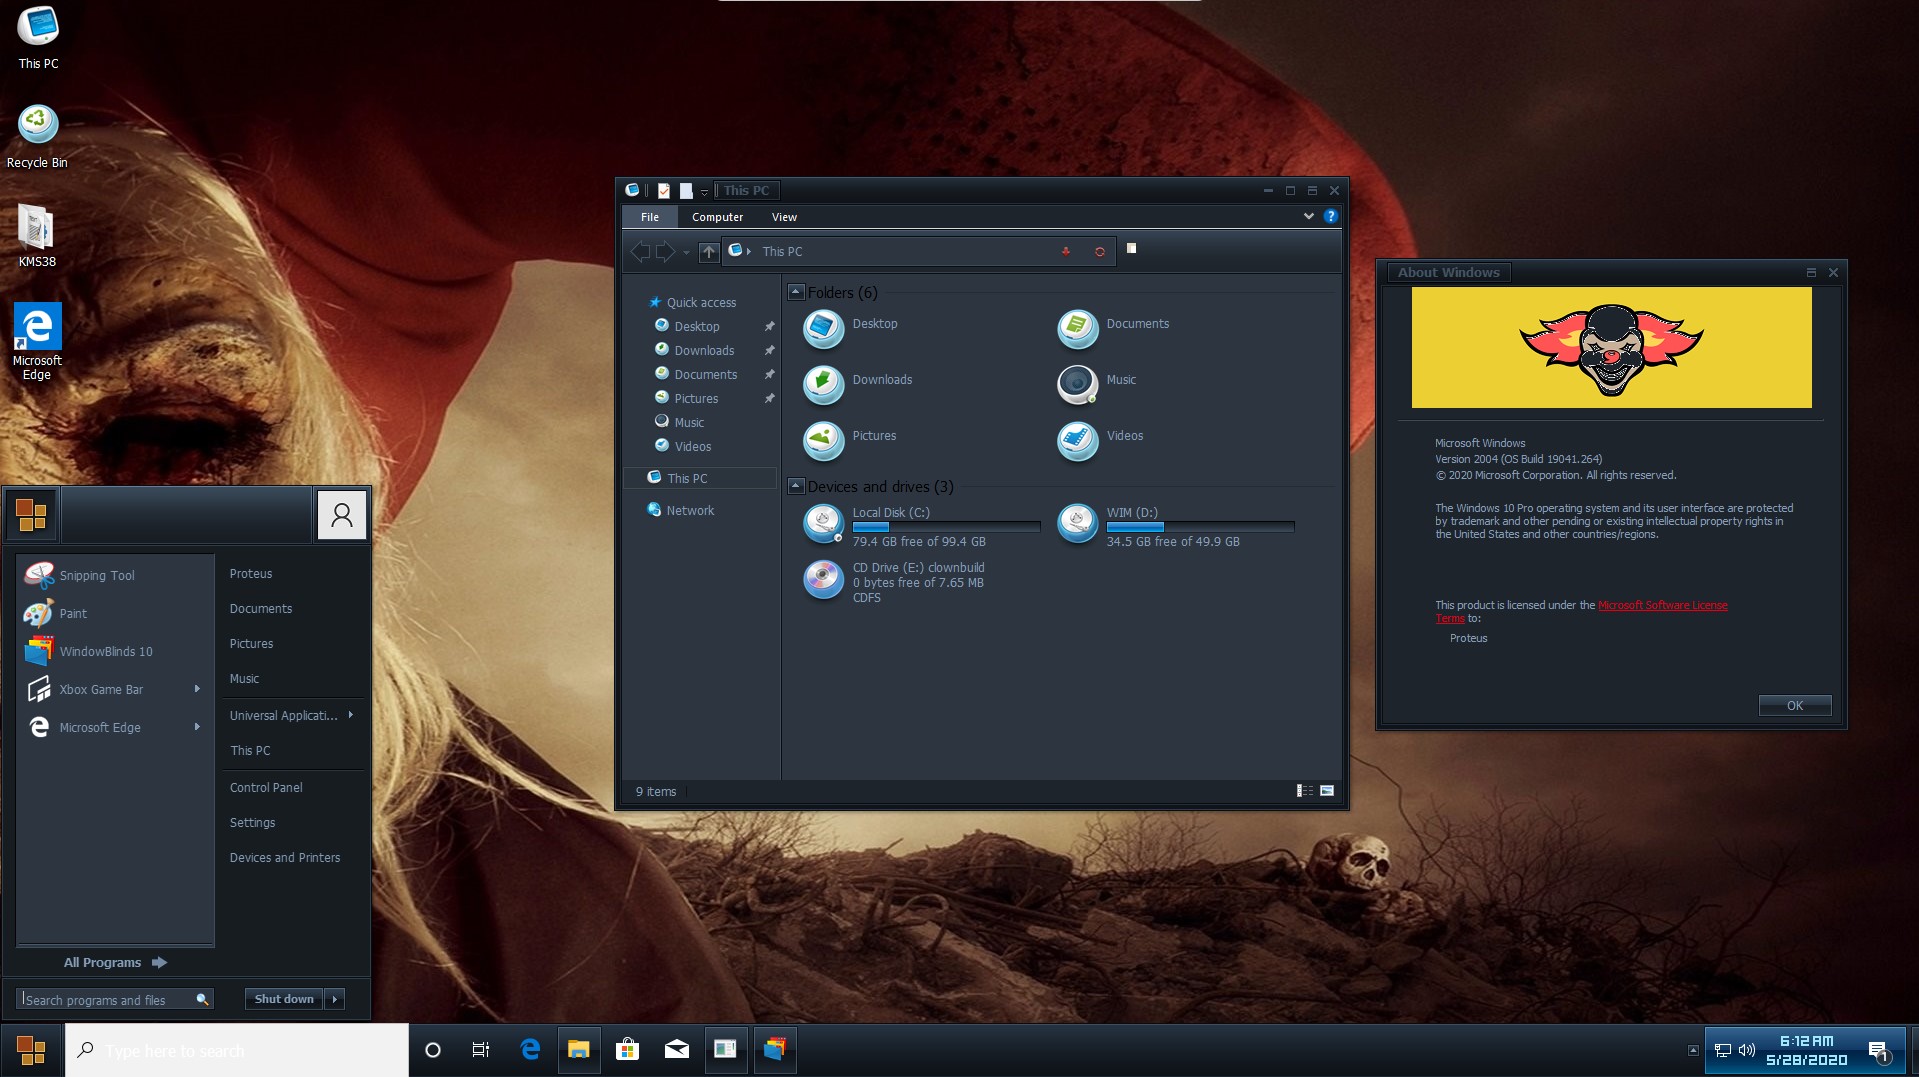1919x1077 pixels.
Task: Switch to large icons view in status bar
Action: (1327, 791)
